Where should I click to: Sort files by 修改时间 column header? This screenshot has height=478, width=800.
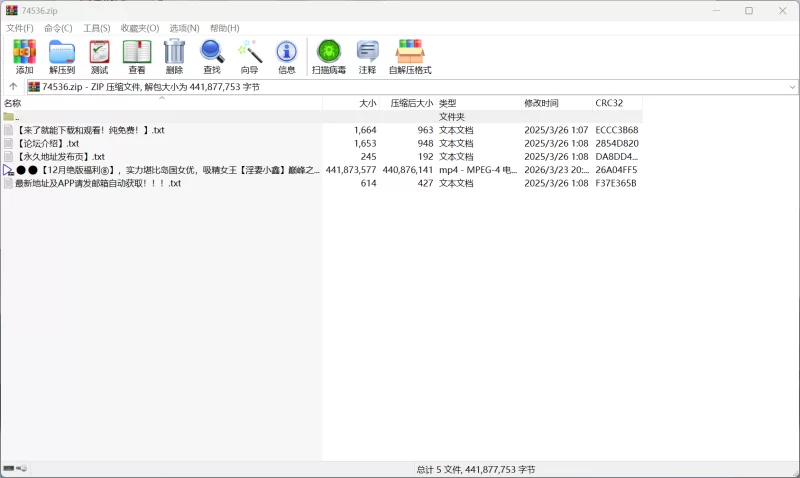(541, 103)
